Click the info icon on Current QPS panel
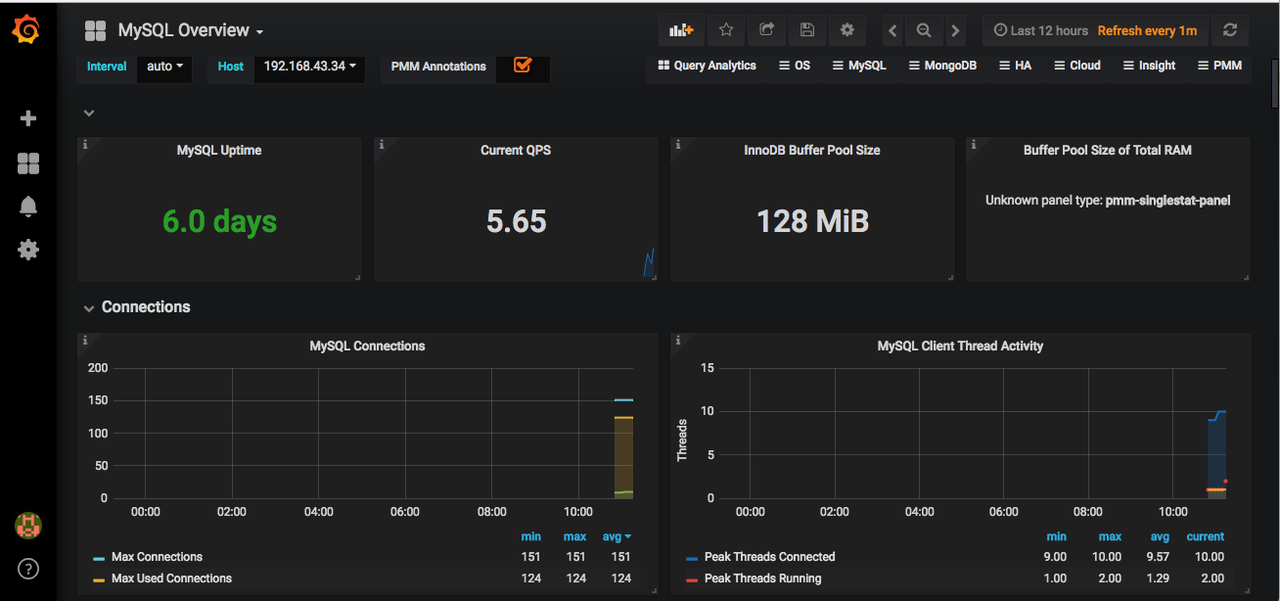Screen dimensions: 1280x601 coord(381,145)
